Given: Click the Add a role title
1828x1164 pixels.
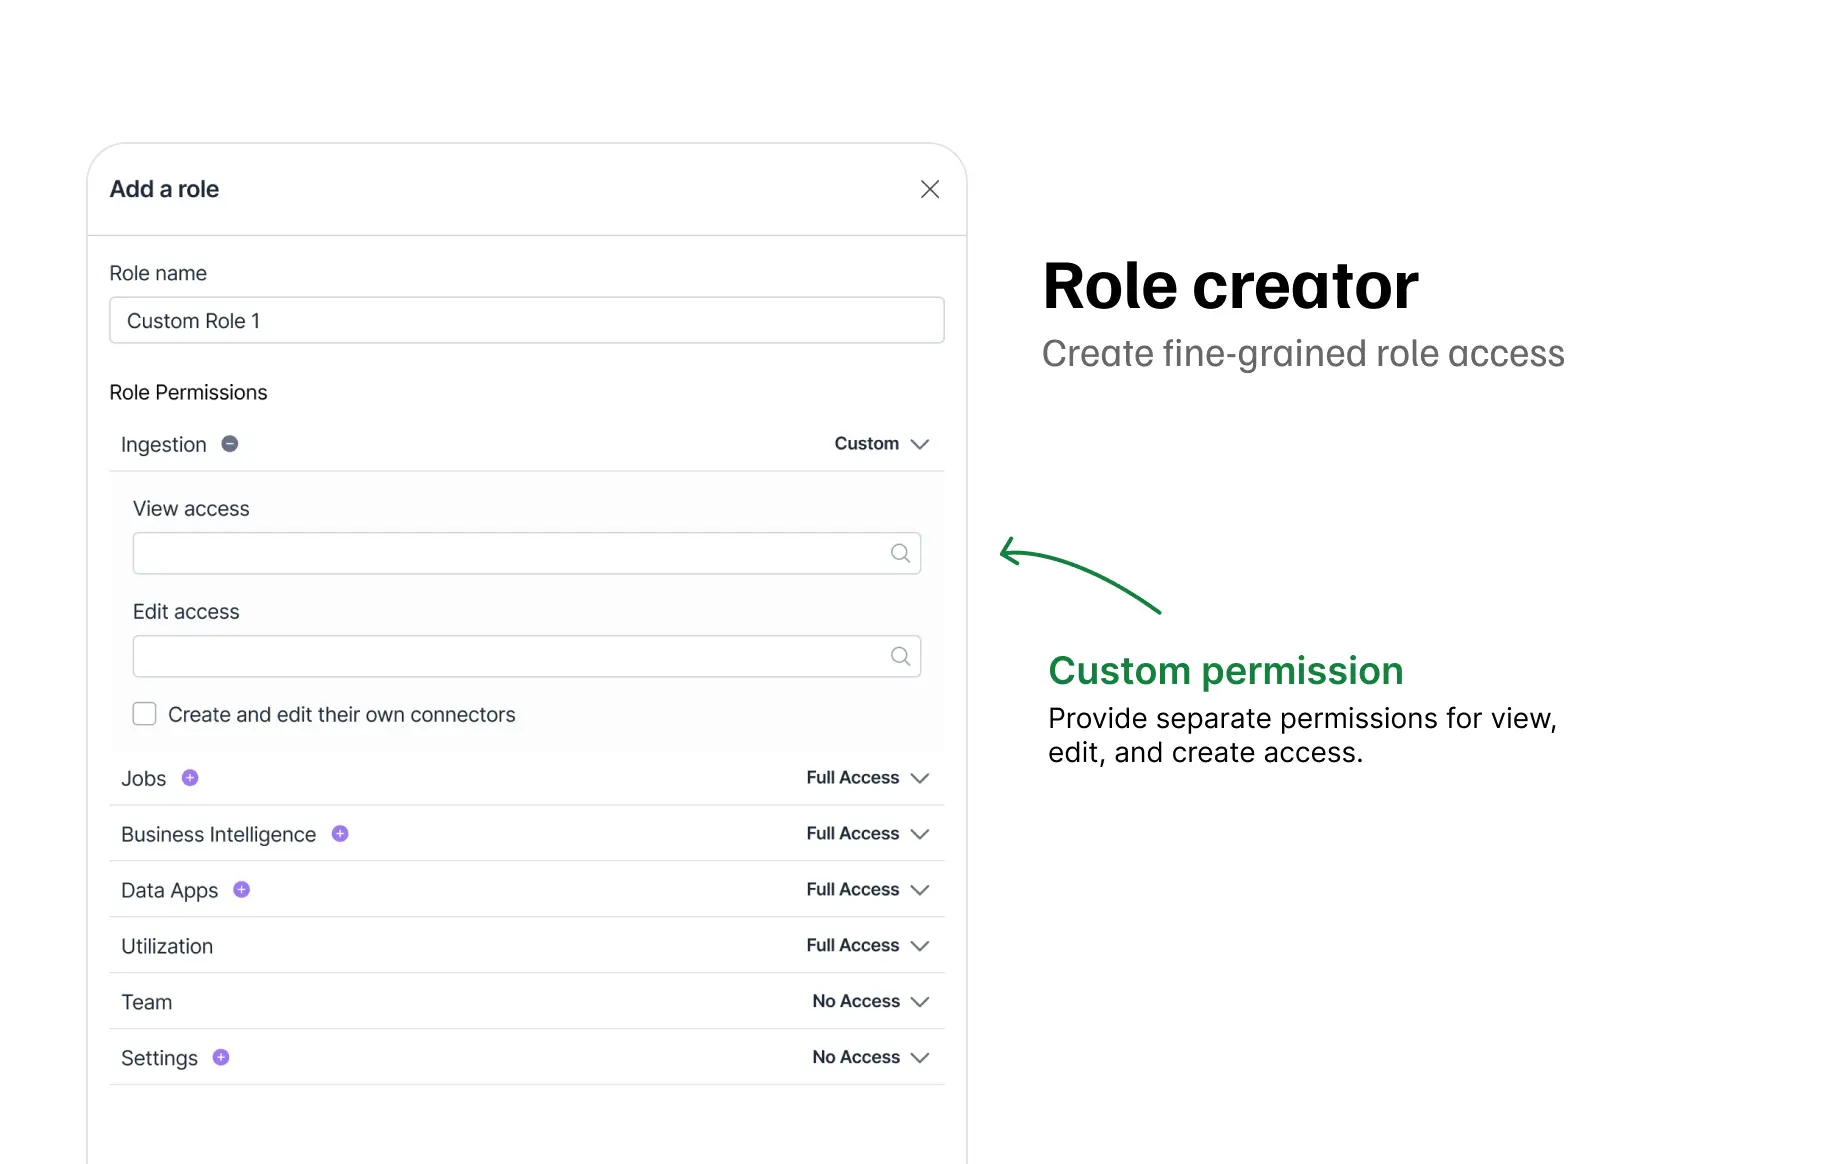Looking at the screenshot, I should point(164,189).
